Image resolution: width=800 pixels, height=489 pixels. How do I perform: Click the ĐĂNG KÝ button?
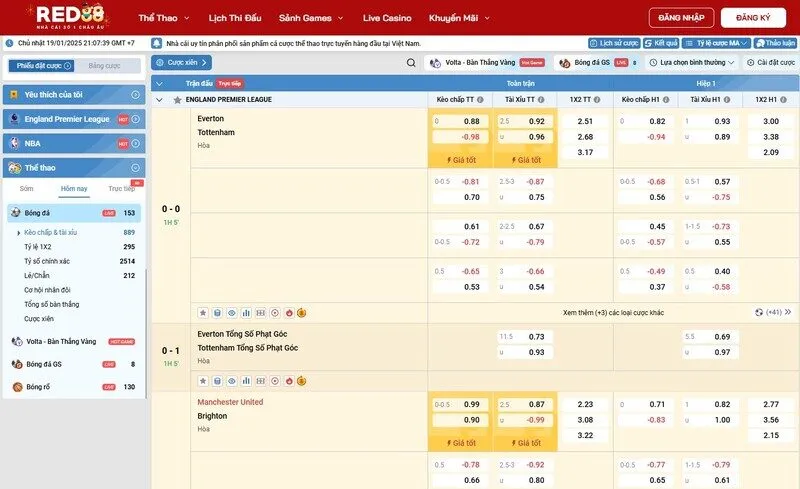coord(753,18)
